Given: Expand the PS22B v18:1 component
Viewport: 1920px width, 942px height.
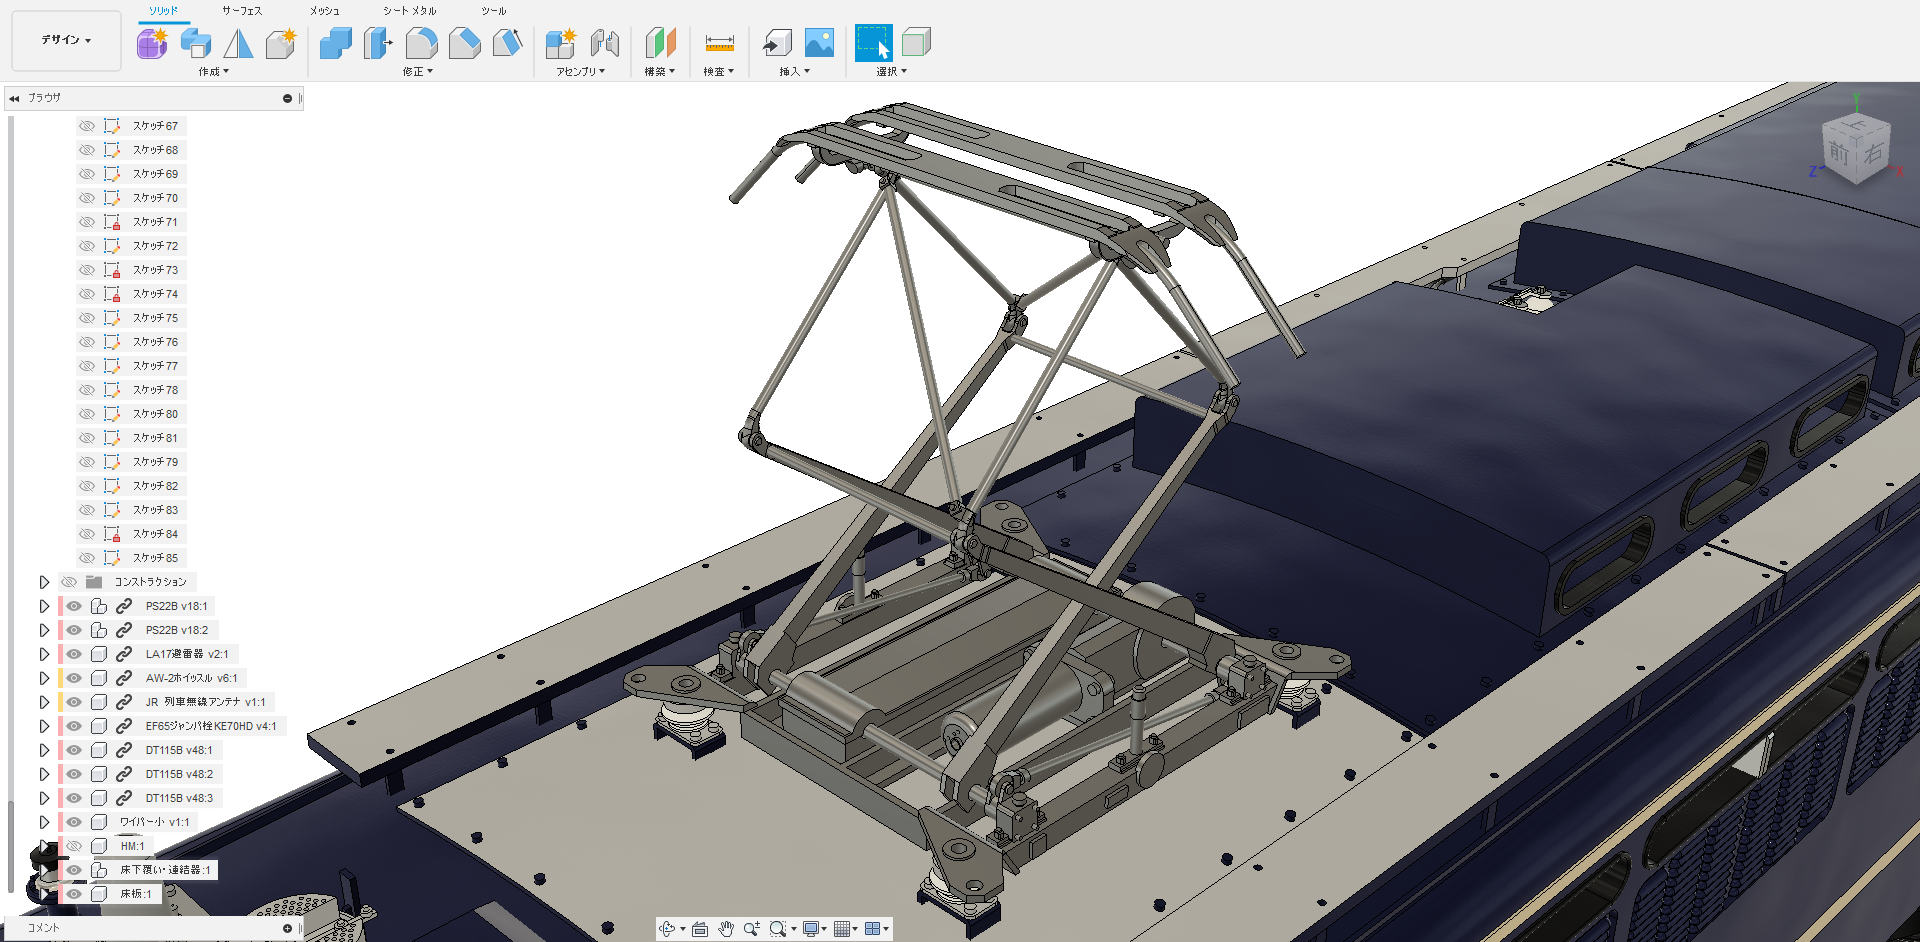Looking at the screenshot, I should [x=44, y=606].
